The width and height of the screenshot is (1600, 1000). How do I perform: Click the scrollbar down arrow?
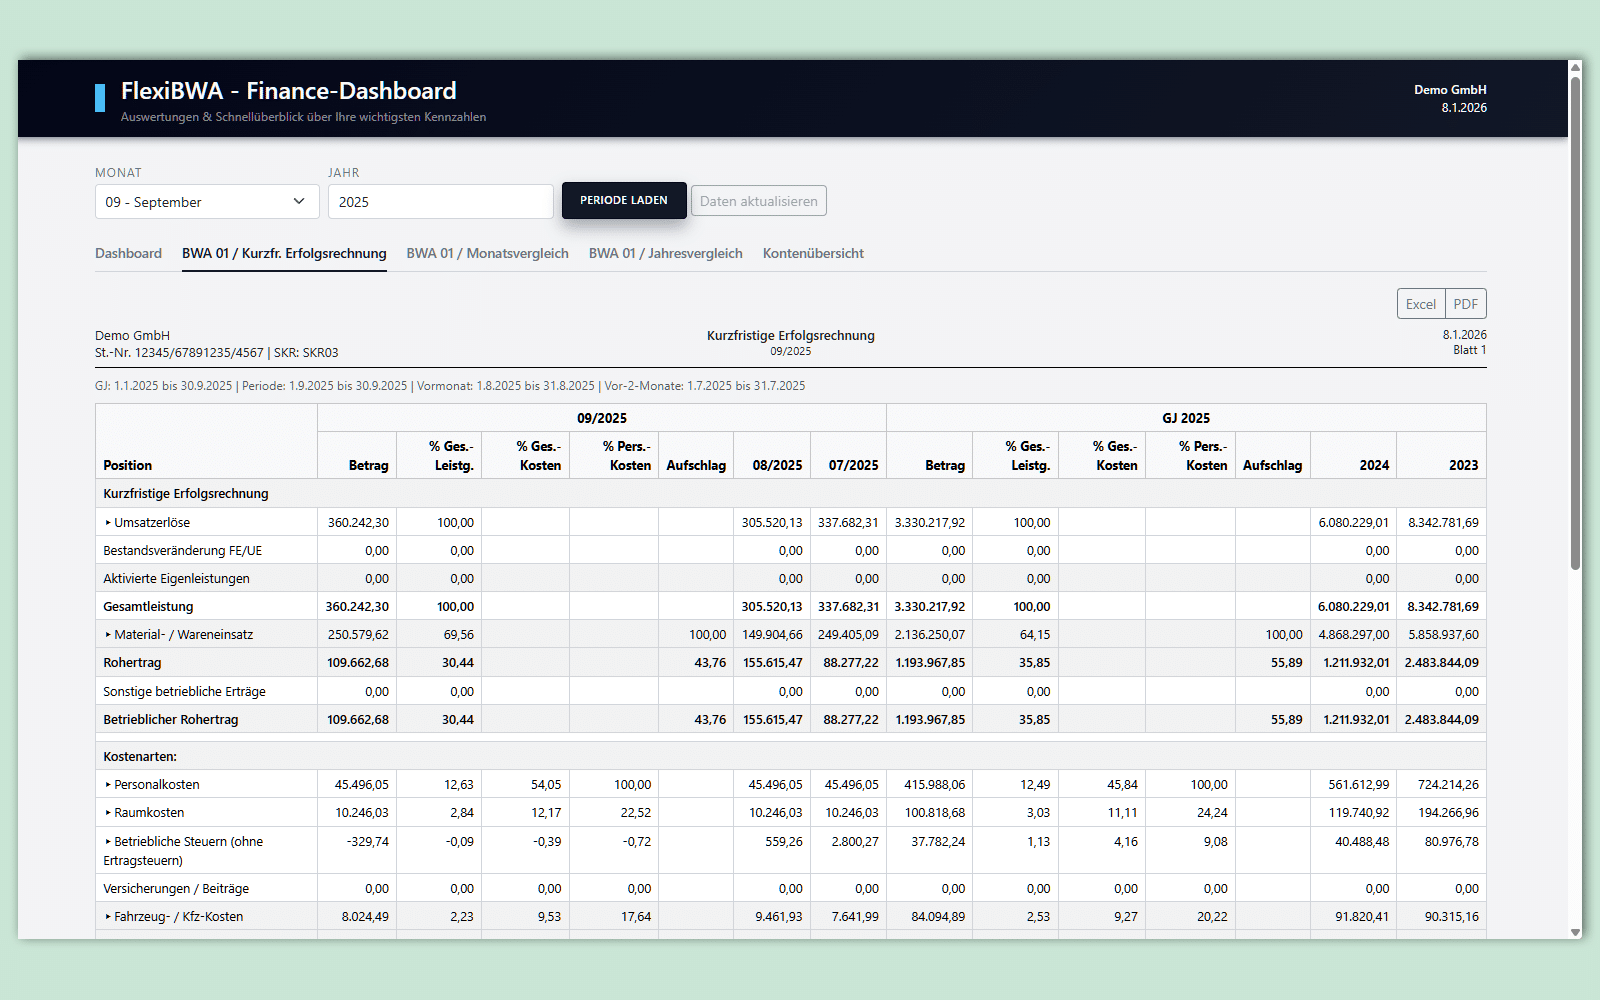point(1575,932)
